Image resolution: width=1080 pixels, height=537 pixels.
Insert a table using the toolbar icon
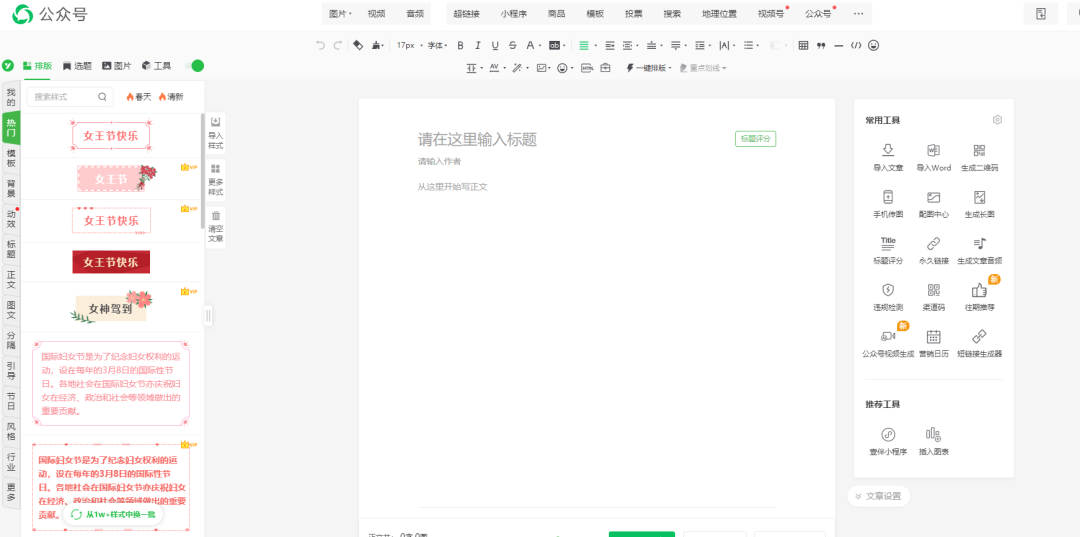pyautogui.click(x=803, y=45)
